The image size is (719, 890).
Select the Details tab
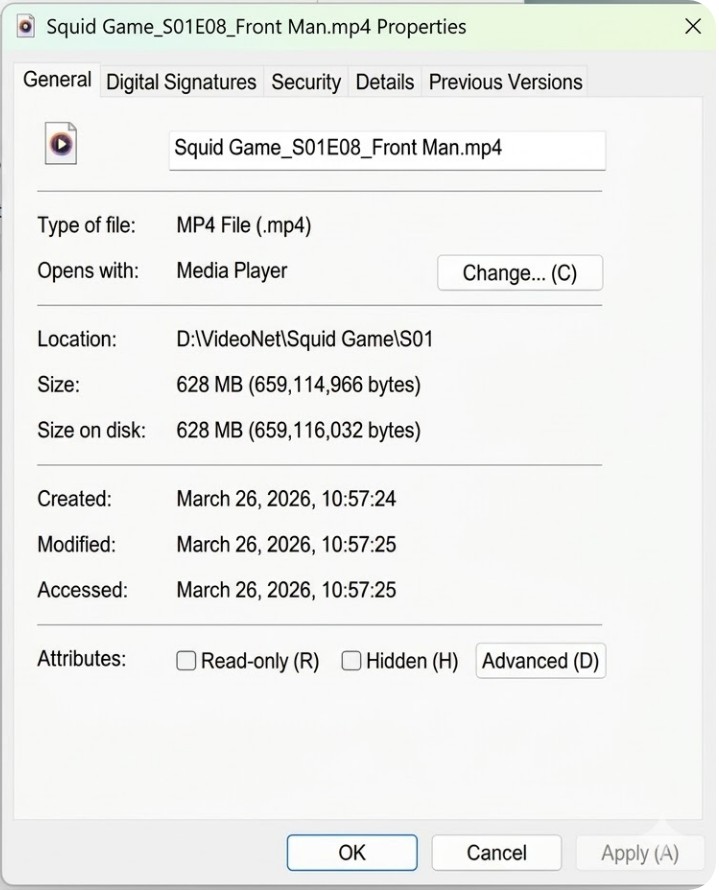(x=385, y=82)
